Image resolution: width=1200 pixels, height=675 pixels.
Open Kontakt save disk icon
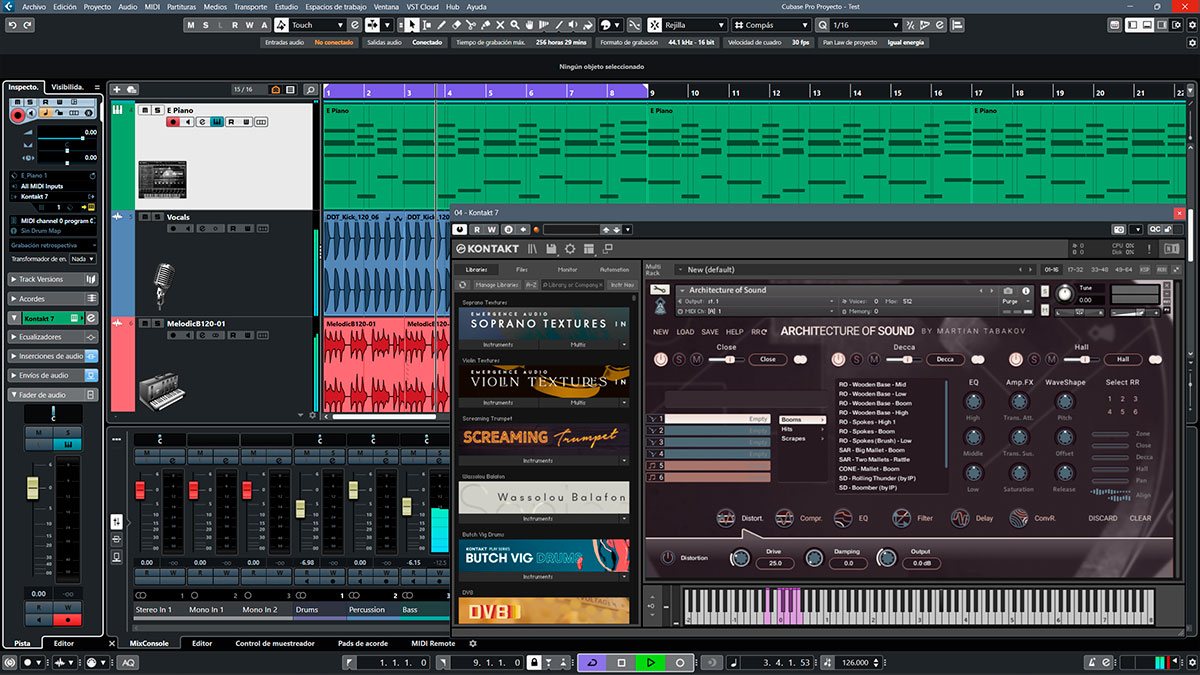(x=551, y=248)
